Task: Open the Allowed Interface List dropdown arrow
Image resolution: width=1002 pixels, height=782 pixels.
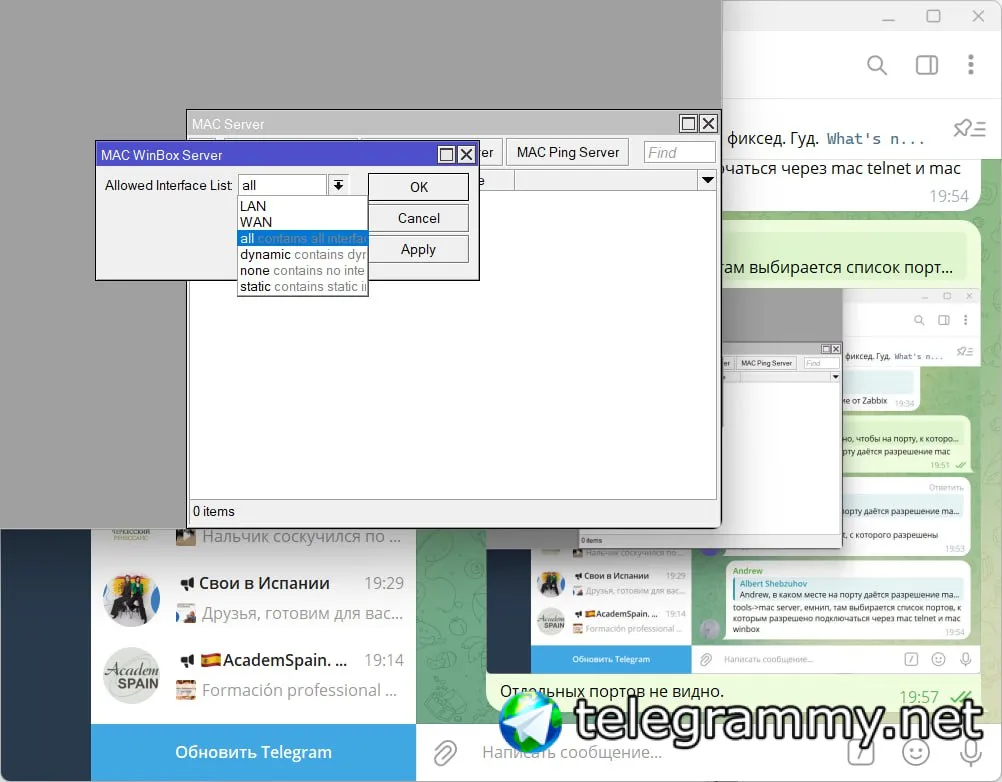Action: pyautogui.click(x=338, y=185)
